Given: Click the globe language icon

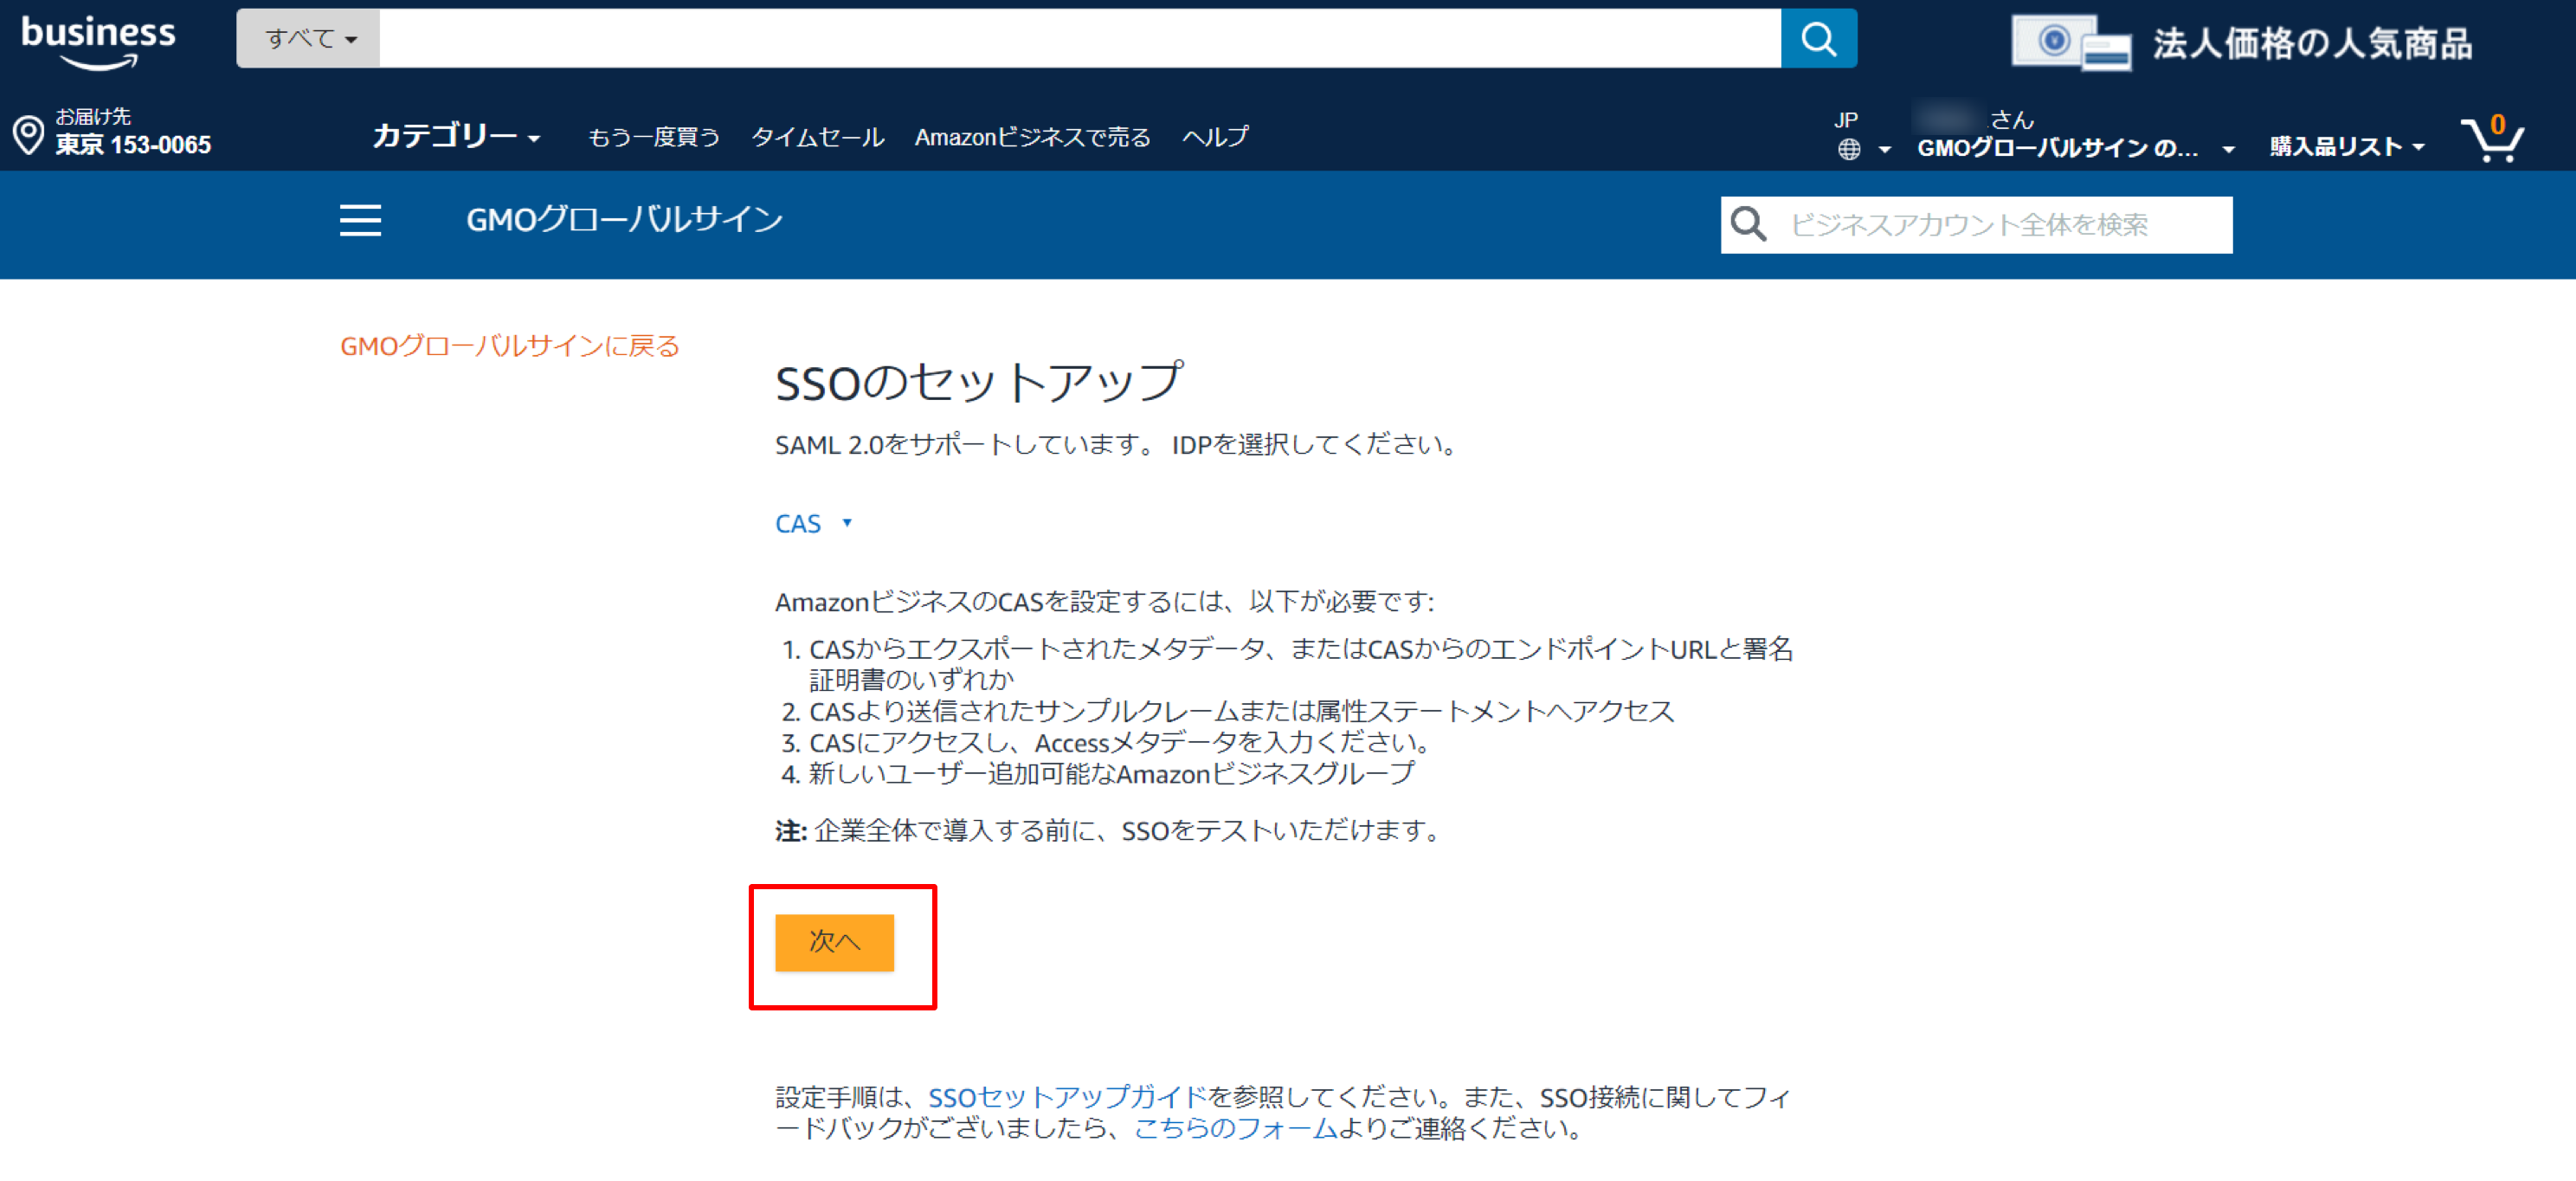Looking at the screenshot, I should pos(1849,149).
